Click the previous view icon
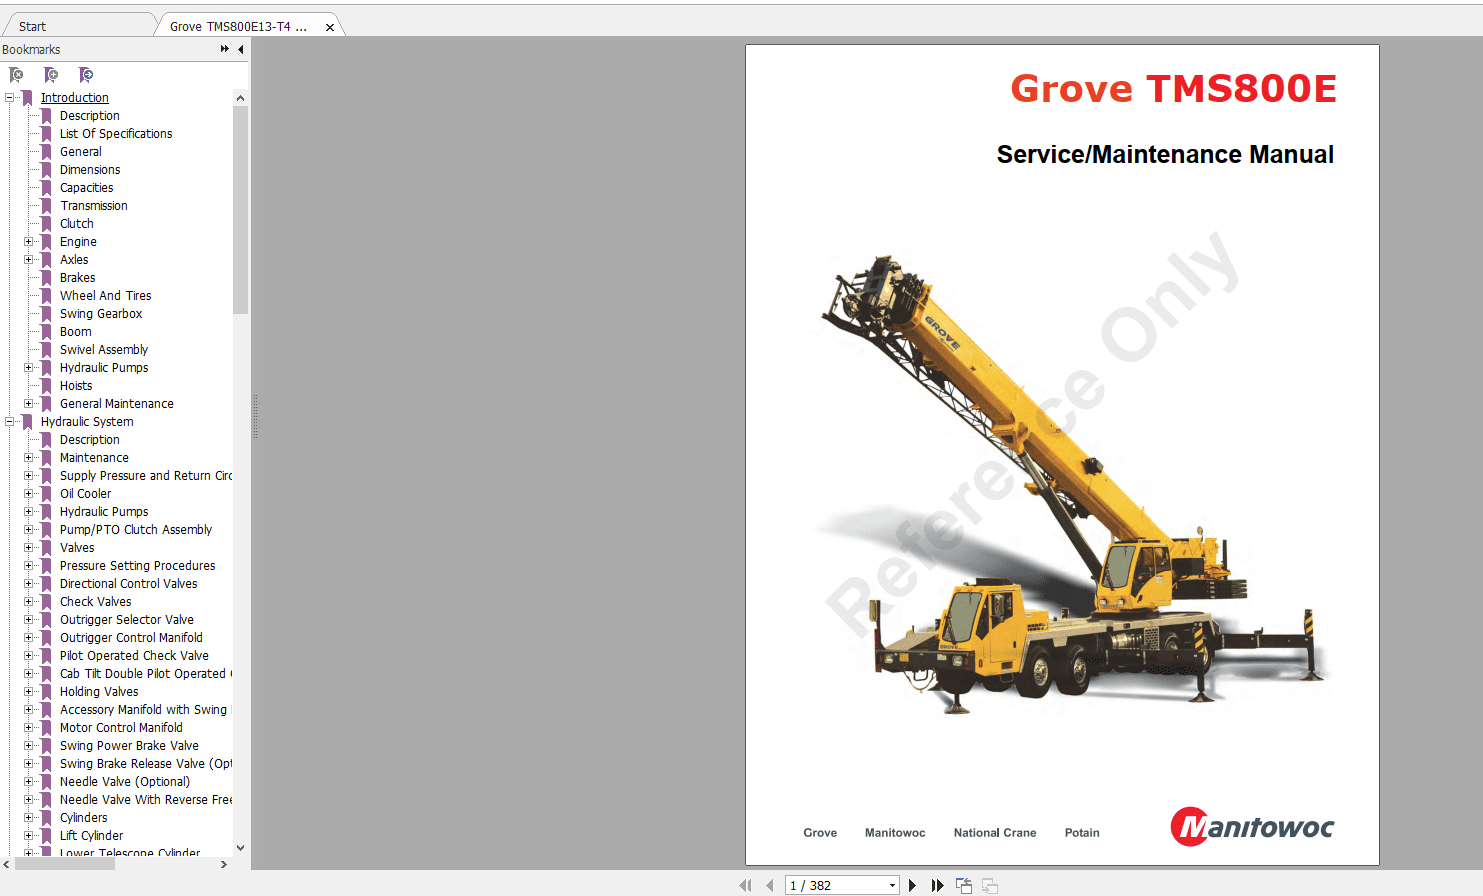 [x=963, y=885]
